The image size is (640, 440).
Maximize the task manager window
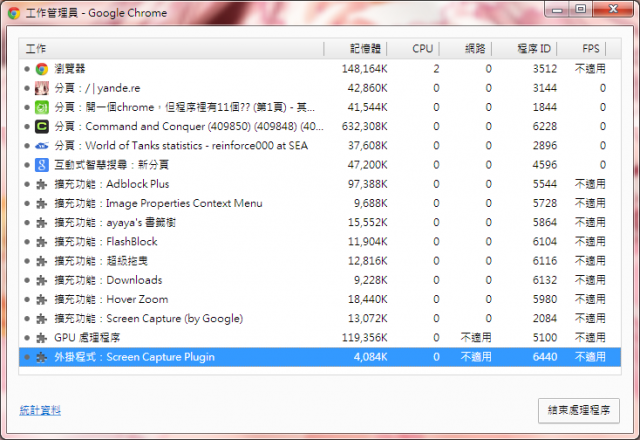pos(581,9)
